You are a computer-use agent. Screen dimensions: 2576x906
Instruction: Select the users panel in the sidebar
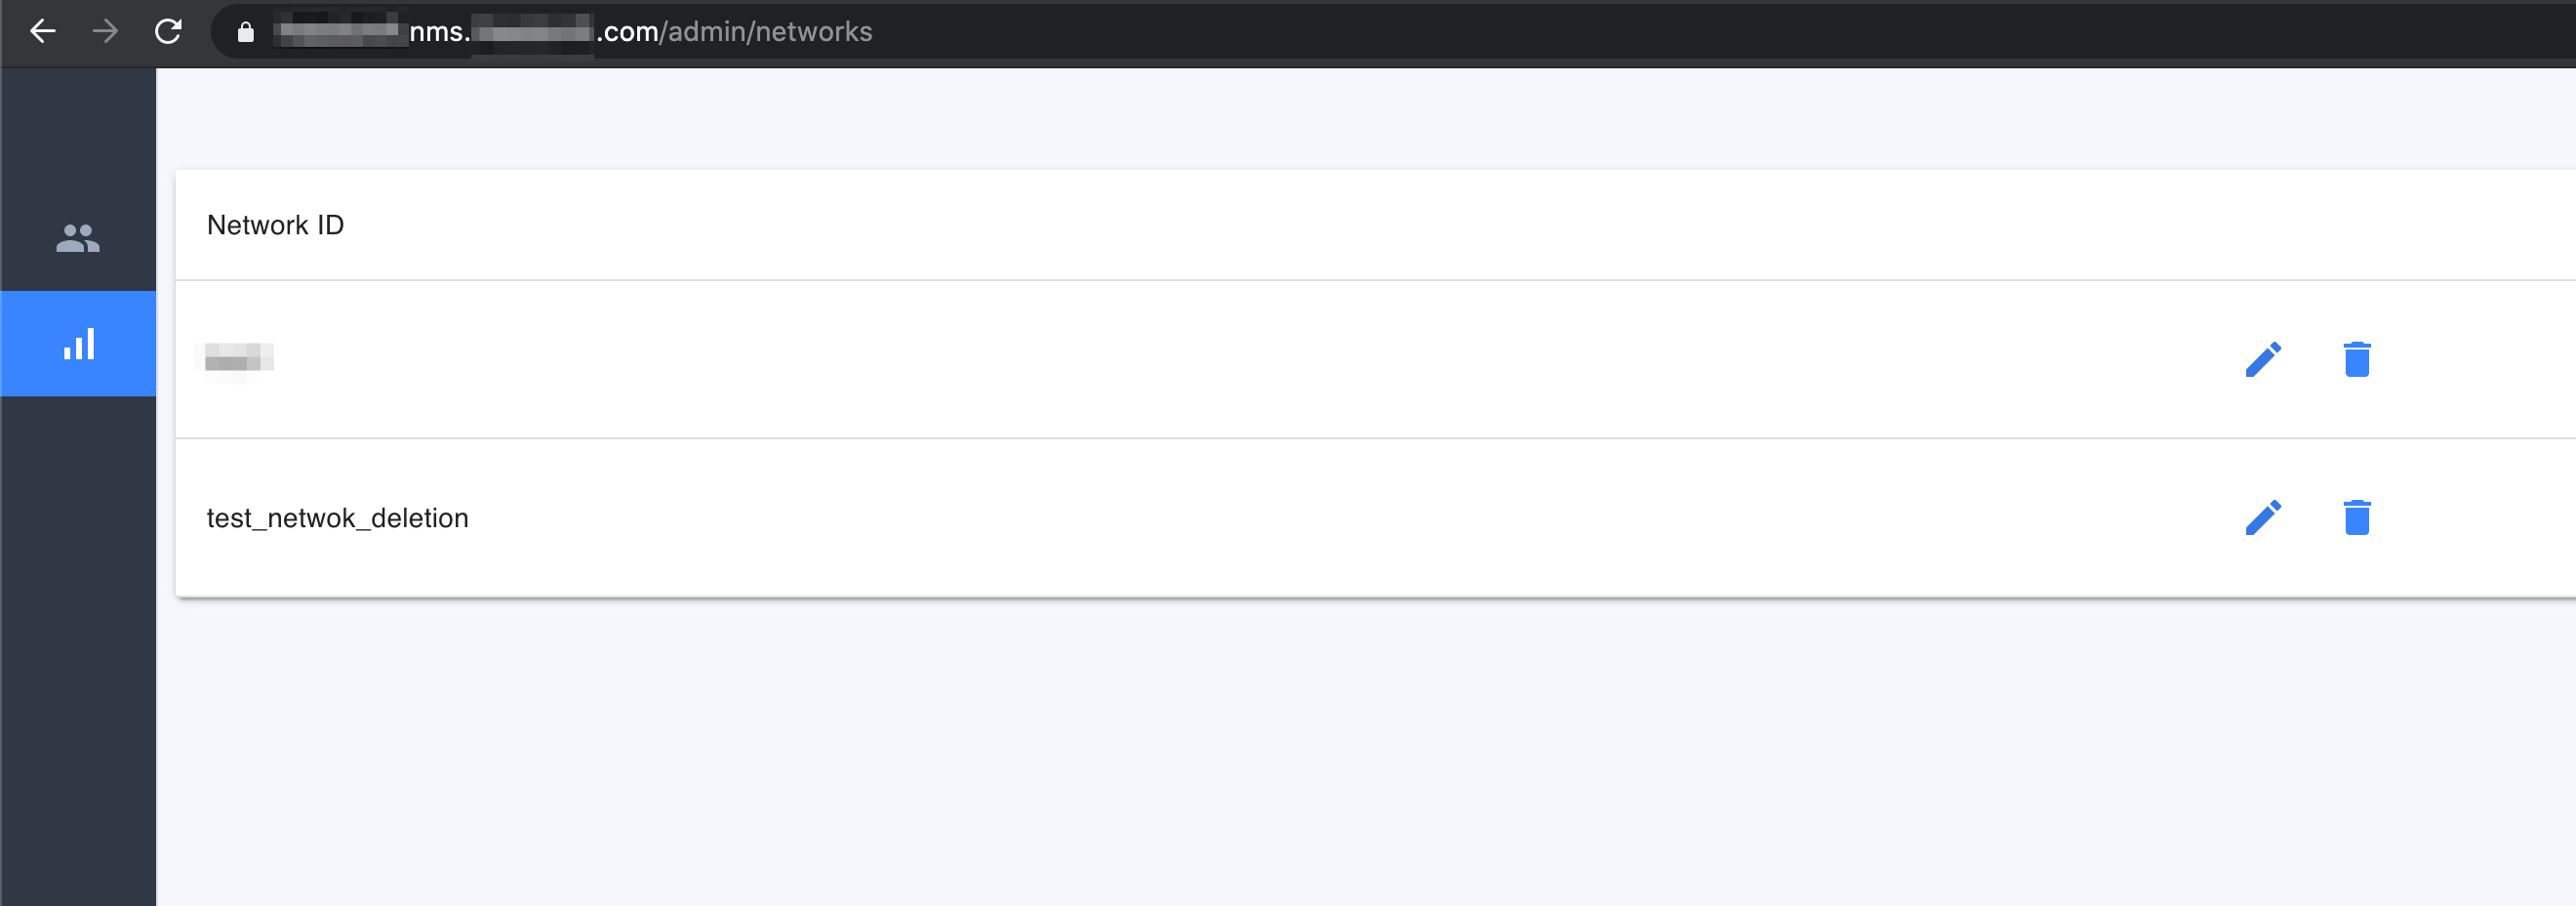pyautogui.click(x=78, y=238)
